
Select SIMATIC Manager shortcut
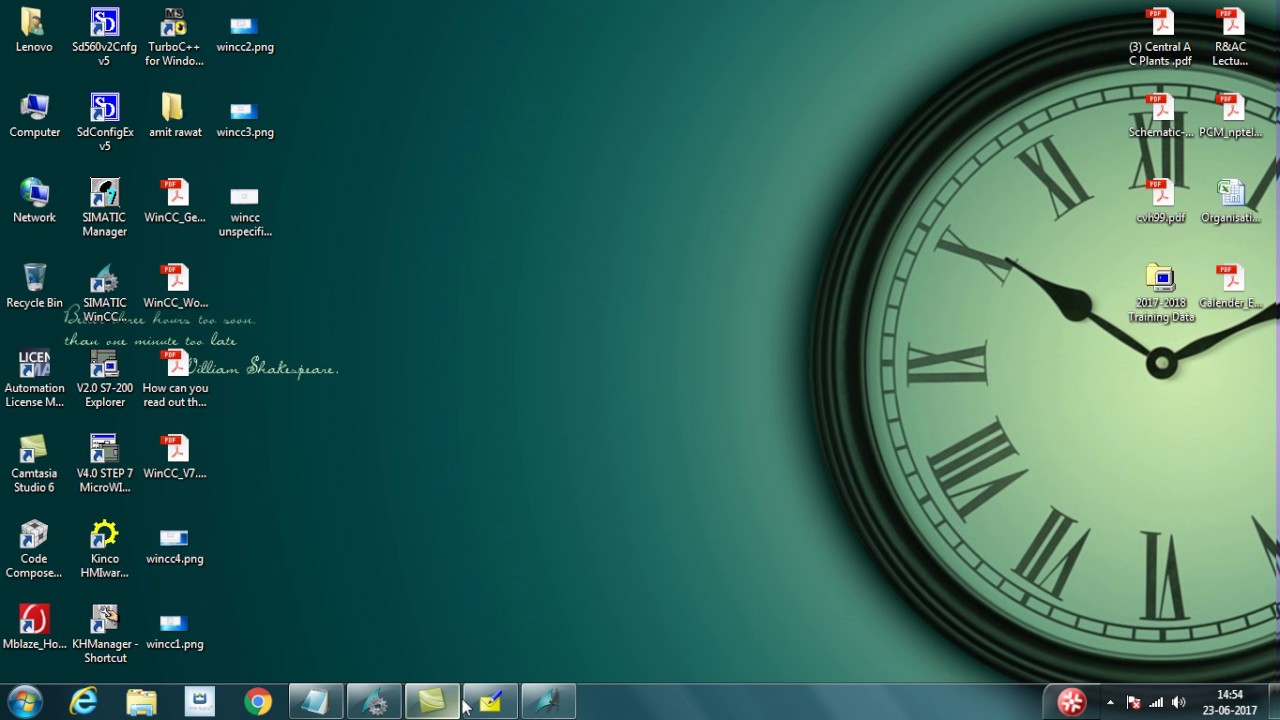[104, 208]
